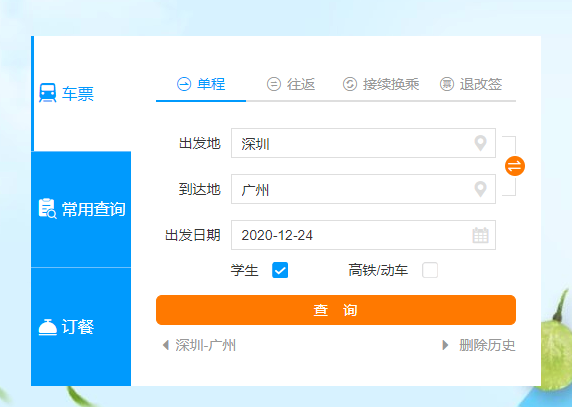This screenshot has width=572, height=407.
Task: Click the 删除历史 link
Action: 487,345
